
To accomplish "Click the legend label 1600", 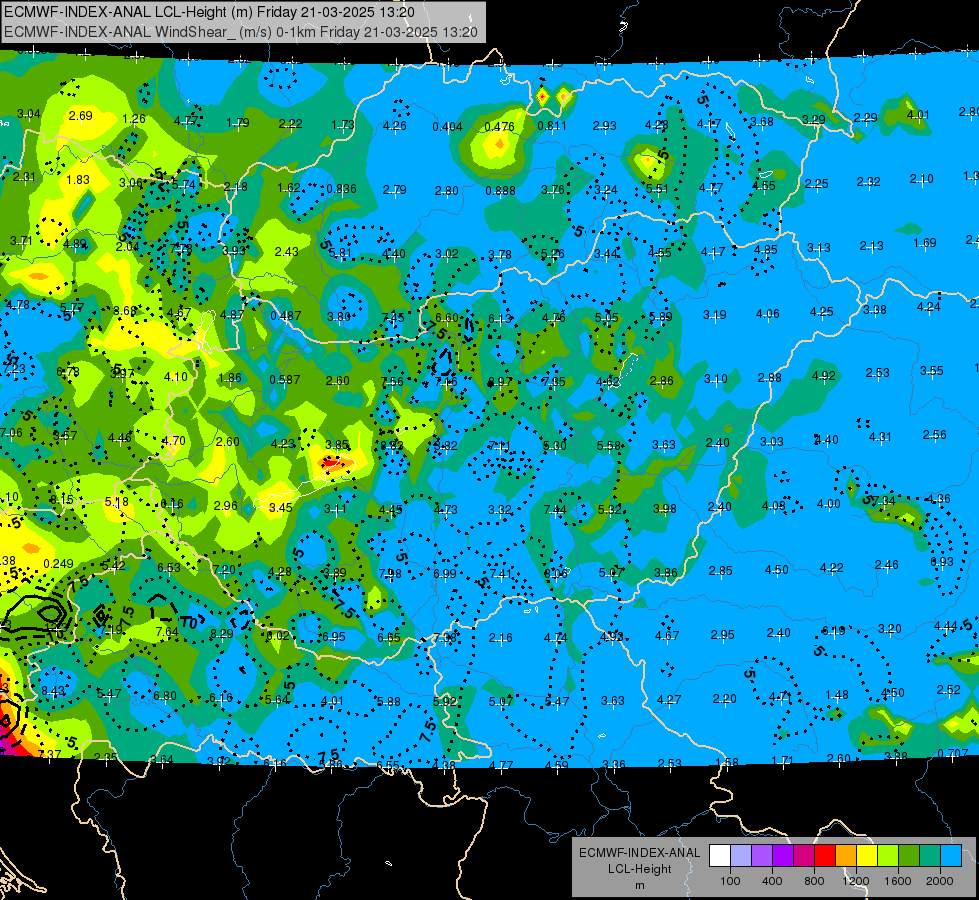I will coord(898,881).
